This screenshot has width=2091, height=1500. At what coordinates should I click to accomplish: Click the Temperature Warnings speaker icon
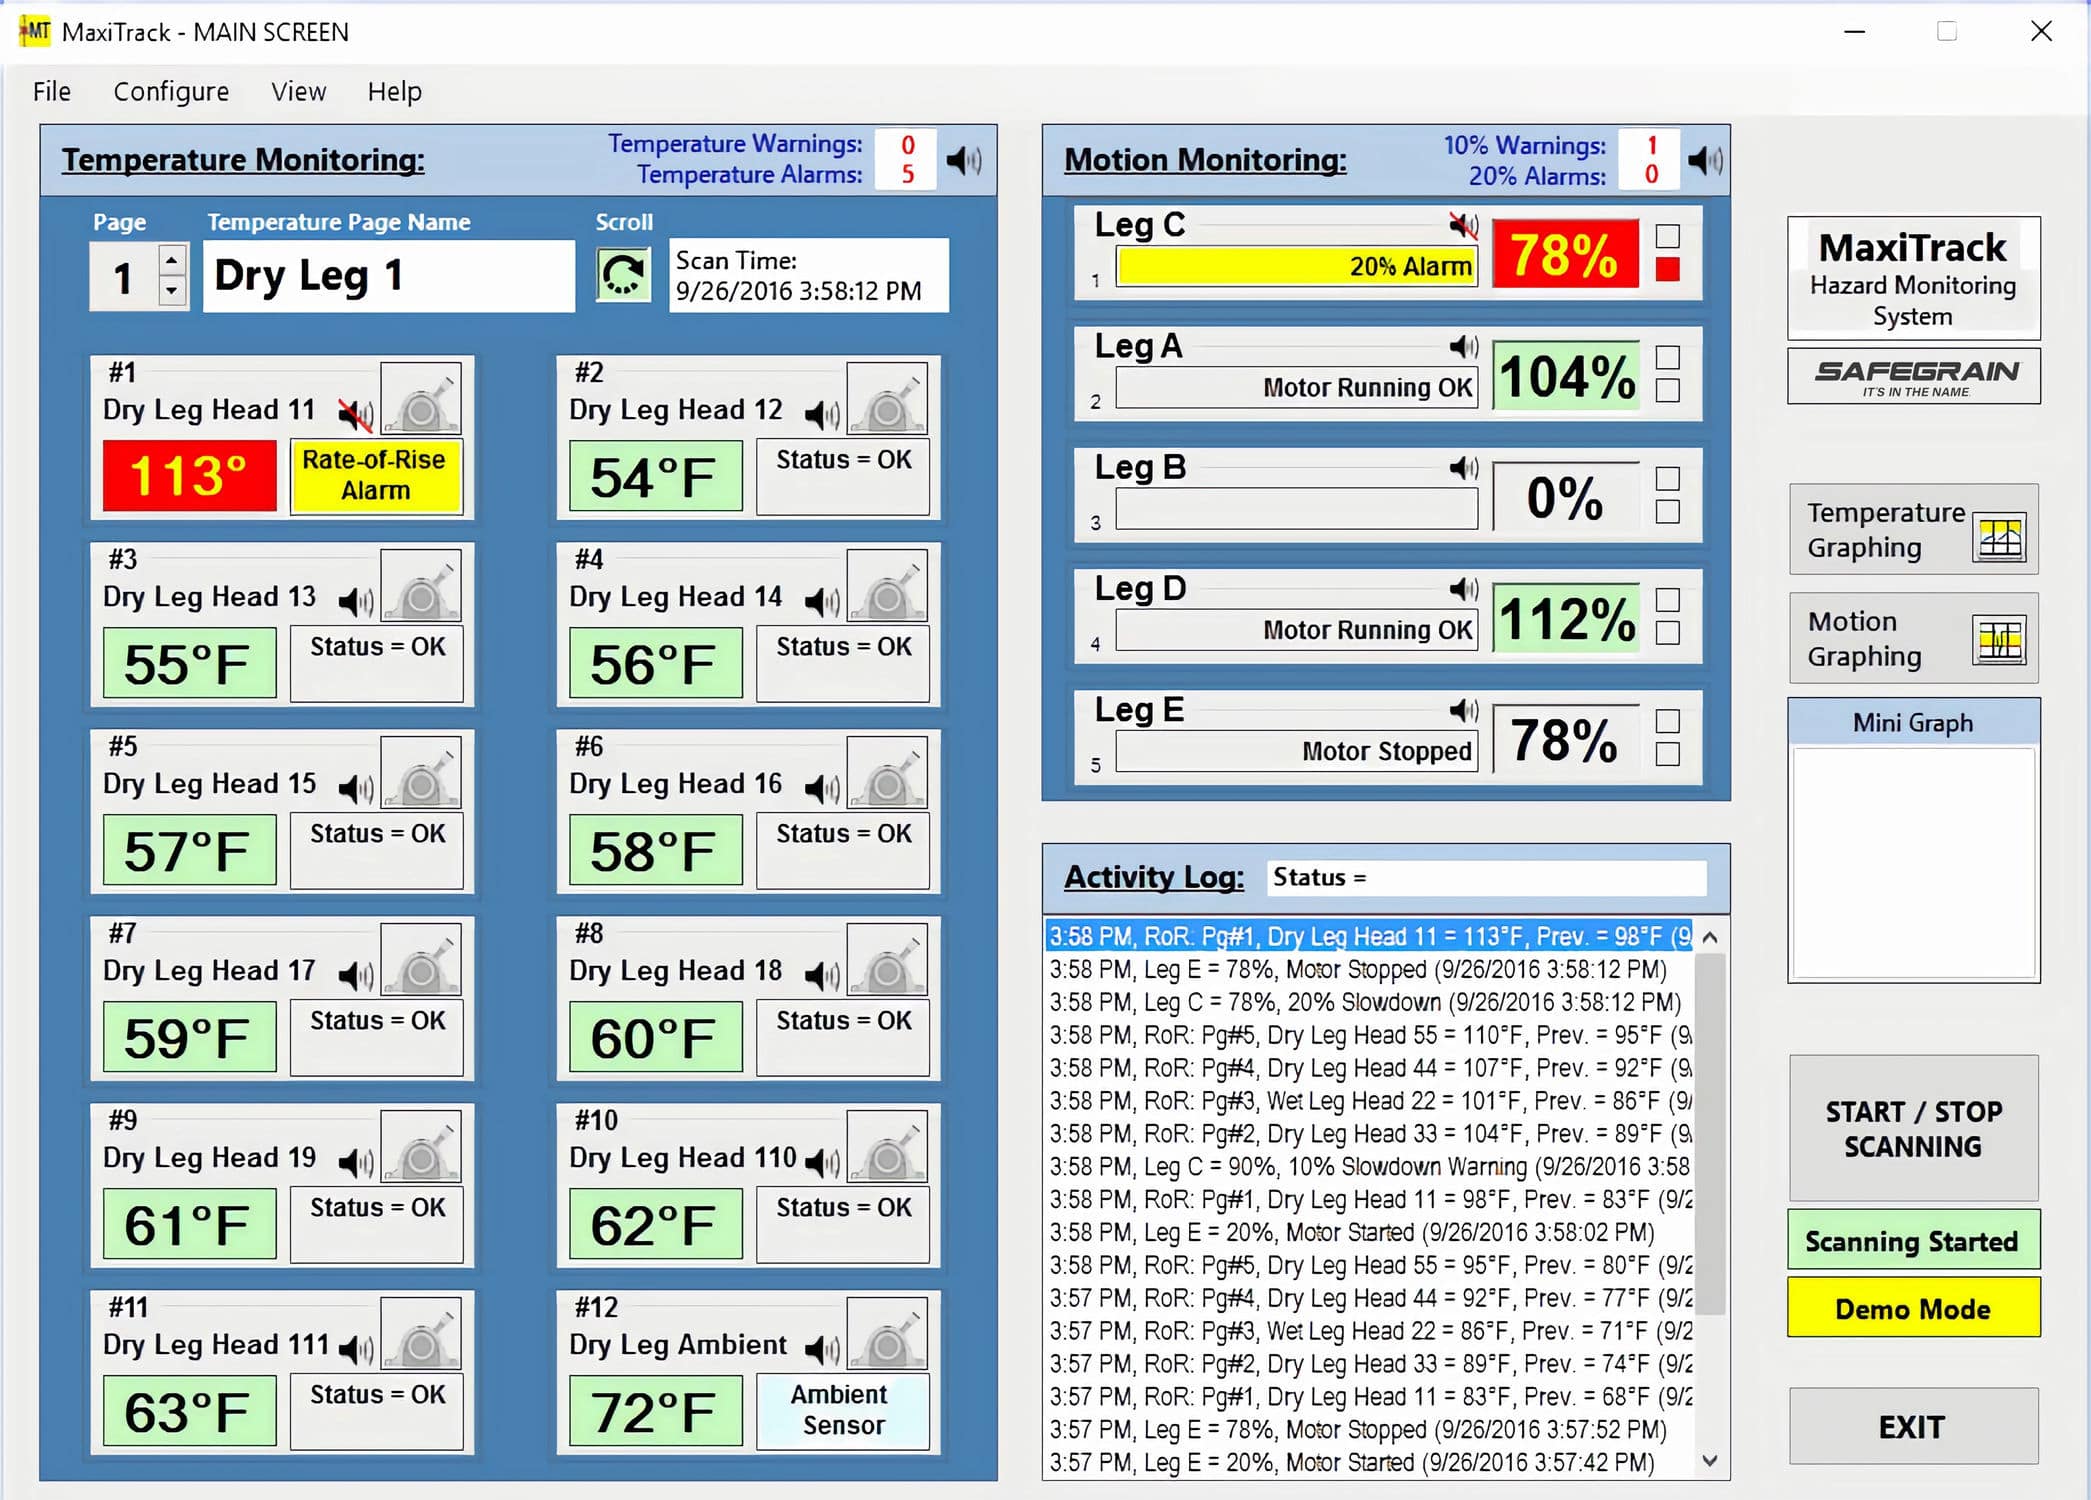tap(963, 159)
